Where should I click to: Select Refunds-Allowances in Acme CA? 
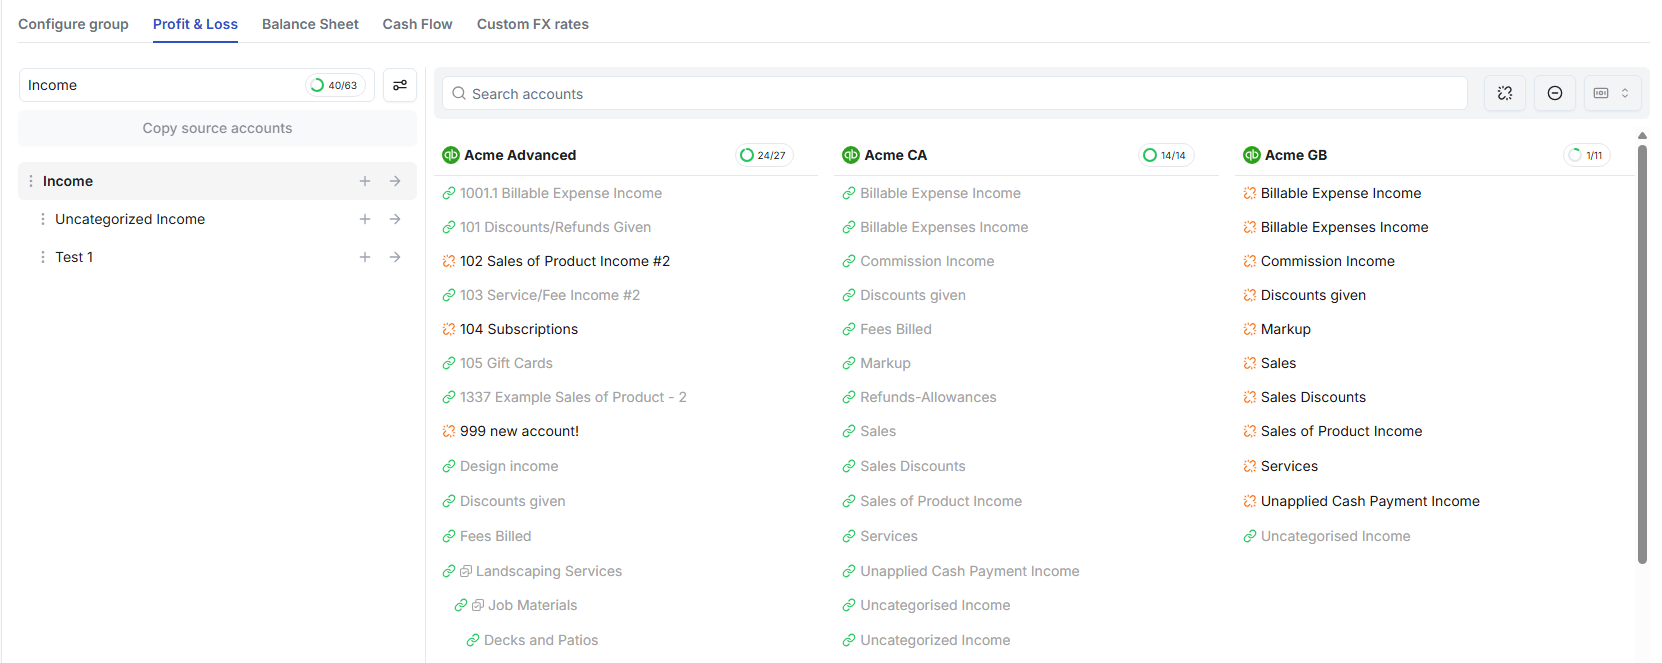coord(928,397)
